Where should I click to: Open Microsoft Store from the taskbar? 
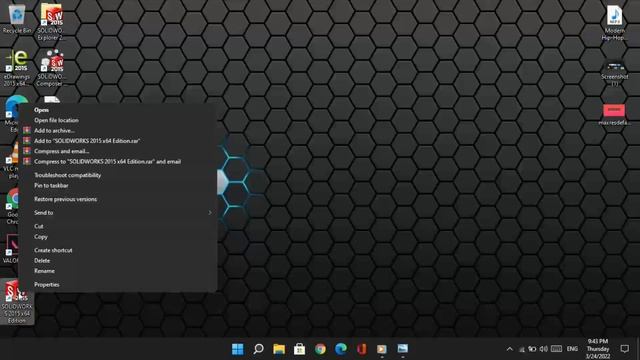(300, 349)
